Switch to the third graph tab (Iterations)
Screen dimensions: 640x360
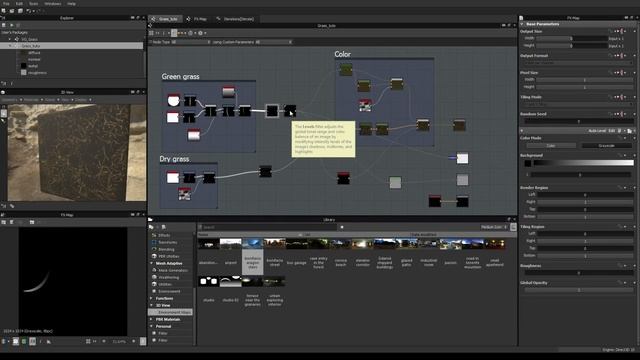(236, 19)
